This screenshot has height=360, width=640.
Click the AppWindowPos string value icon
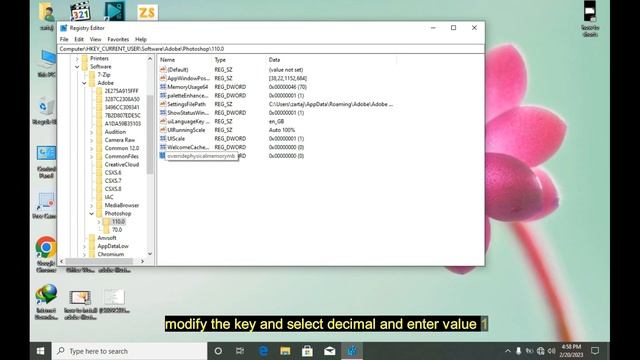click(163, 78)
